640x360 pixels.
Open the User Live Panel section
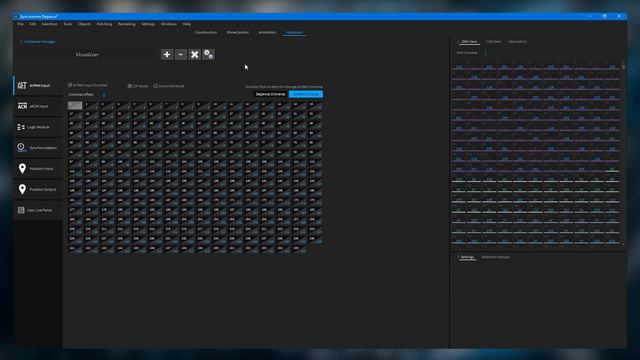point(38,210)
